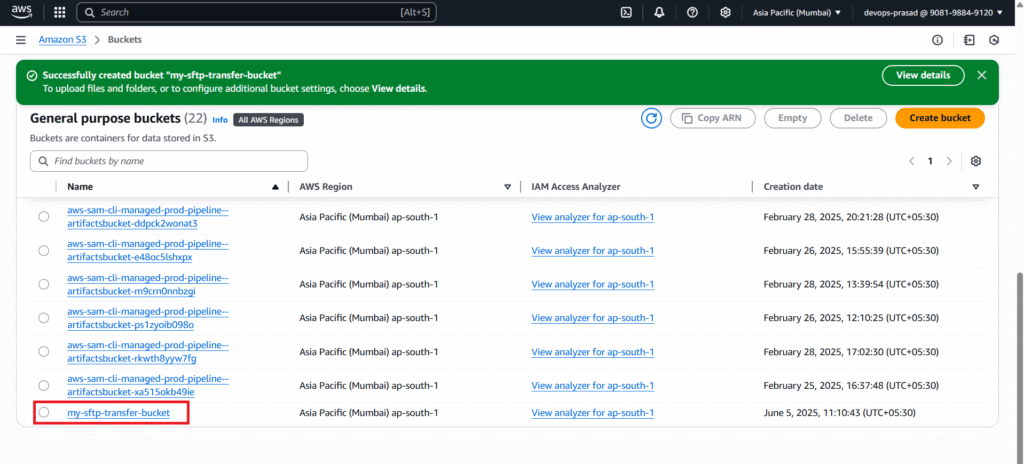Image resolution: width=1024 pixels, height=464 pixels.
Task: Open View analyzer link for ps1zyoib098o row
Action: pos(592,318)
